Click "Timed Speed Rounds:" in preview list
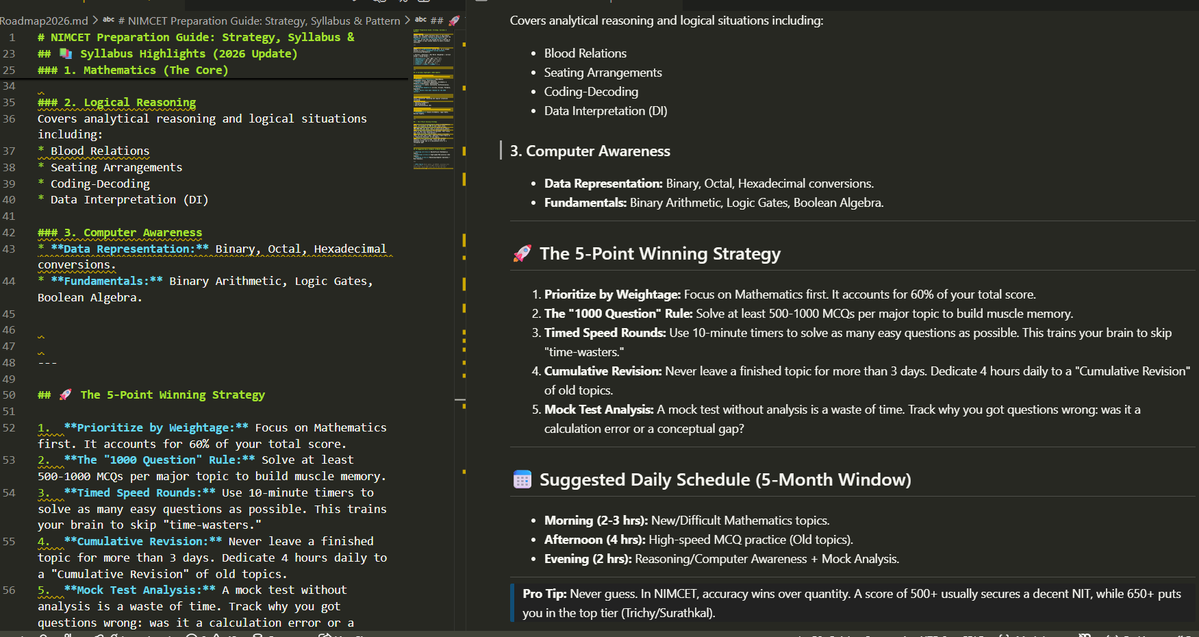The width and height of the screenshot is (1199, 637). (605, 333)
